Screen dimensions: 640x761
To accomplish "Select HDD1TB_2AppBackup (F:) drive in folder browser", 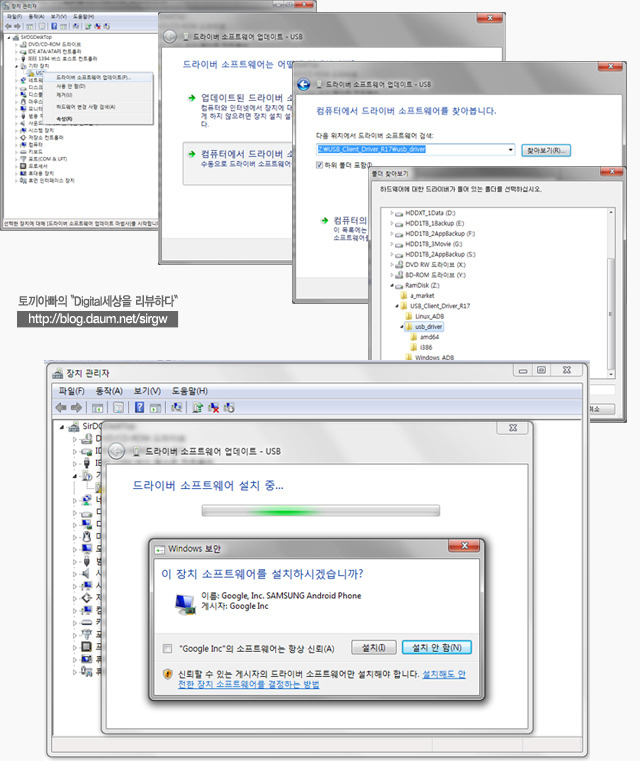I will [440, 233].
